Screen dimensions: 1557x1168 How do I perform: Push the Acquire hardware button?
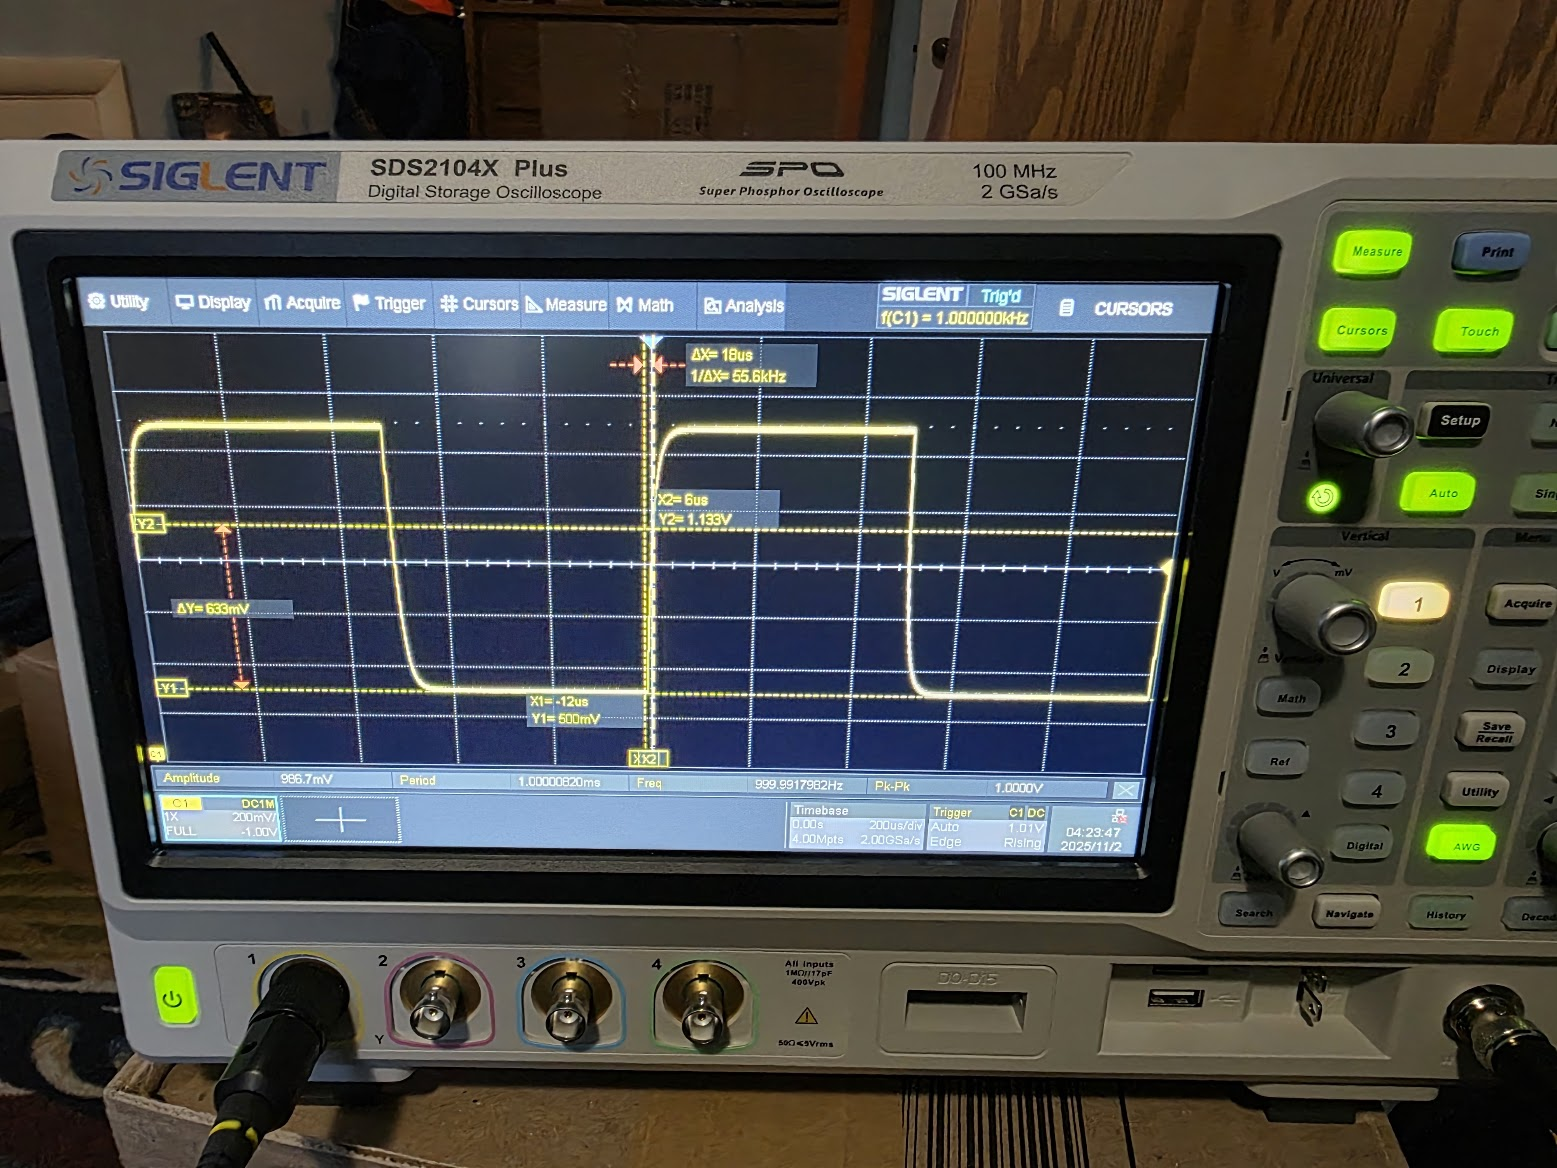click(1525, 603)
